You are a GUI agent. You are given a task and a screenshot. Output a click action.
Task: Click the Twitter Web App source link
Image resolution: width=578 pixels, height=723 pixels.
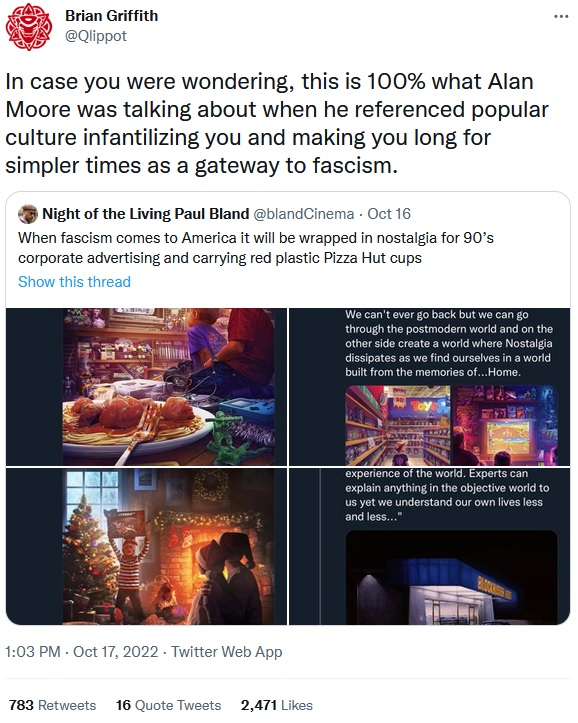pyautogui.click(x=226, y=652)
